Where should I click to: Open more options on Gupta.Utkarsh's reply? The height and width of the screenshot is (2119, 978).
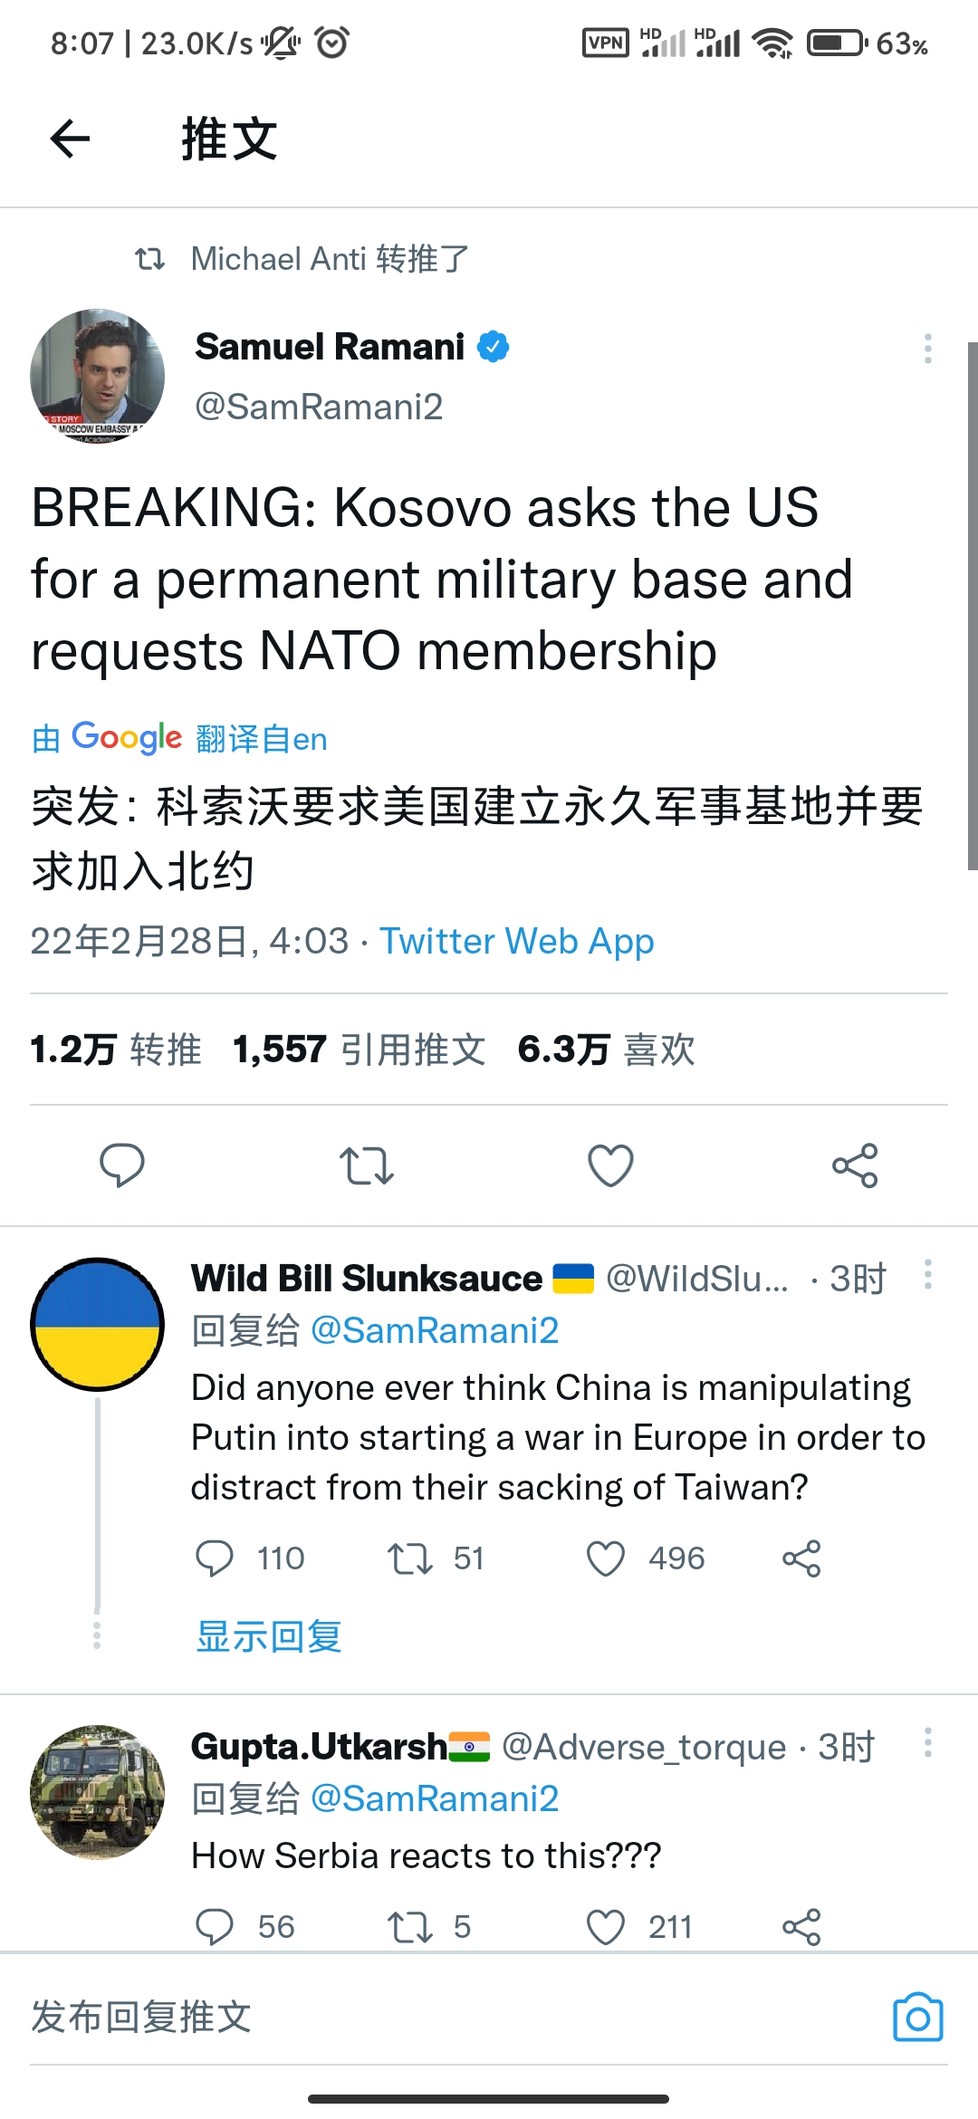pos(928,1743)
